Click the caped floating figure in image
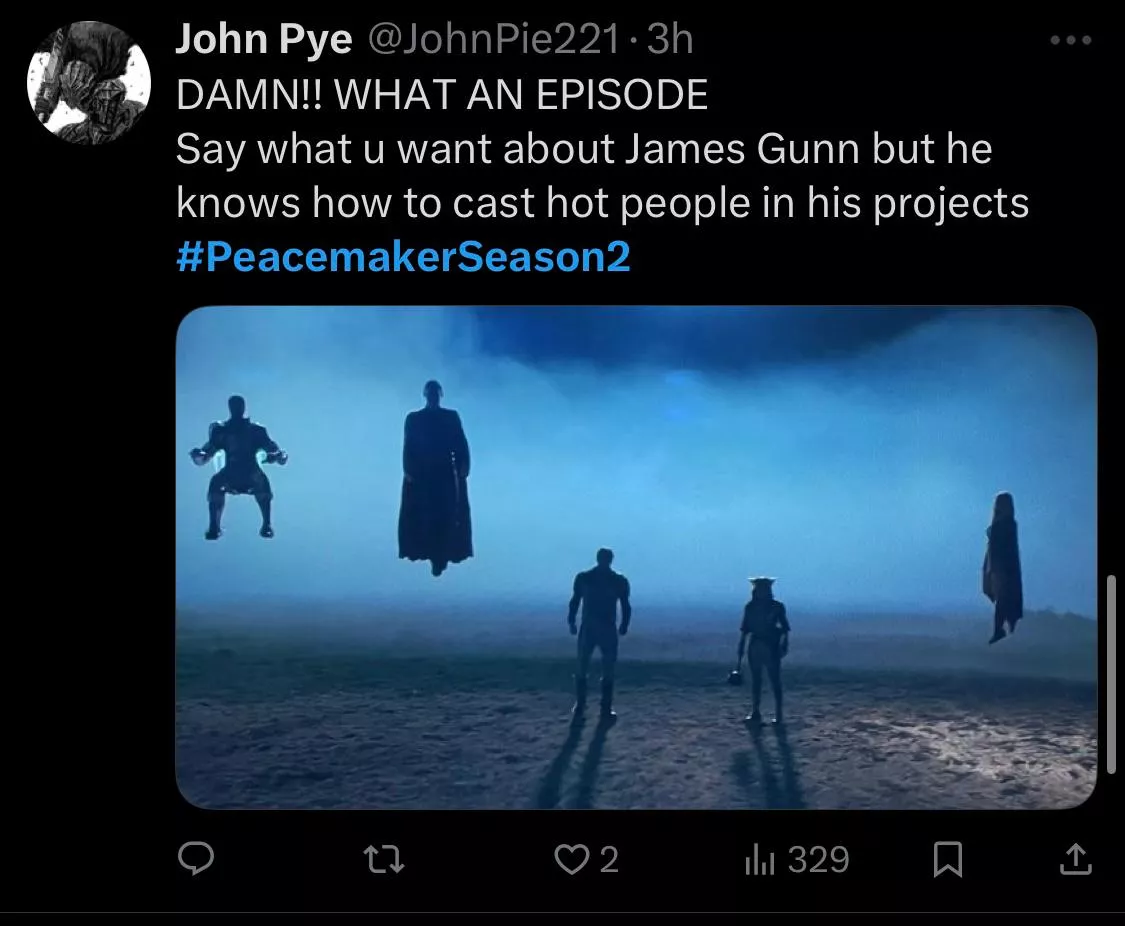The image size is (1125, 926). [435, 478]
